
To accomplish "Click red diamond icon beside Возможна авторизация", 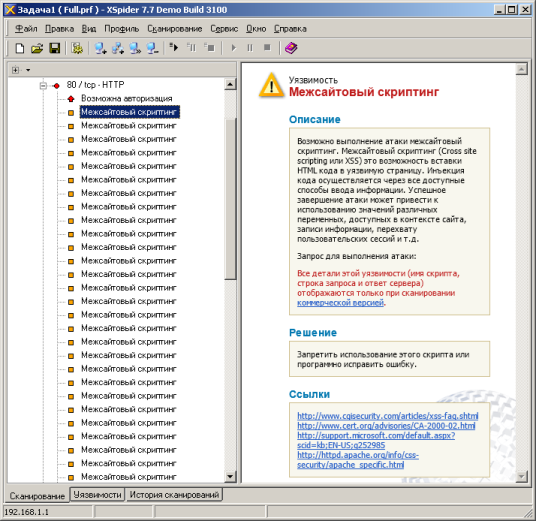I will click(x=71, y=99).
